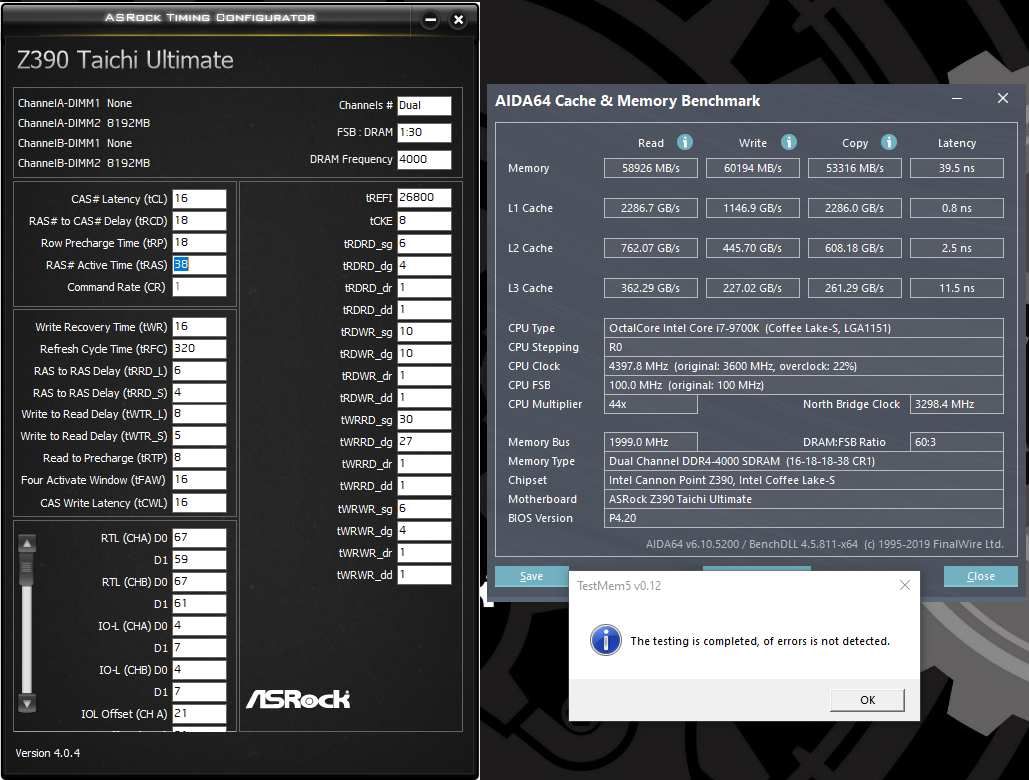This screenshot has height=780, width=1029.
Task: Click the DRAM Frequency field
Action: click(424, 159)
